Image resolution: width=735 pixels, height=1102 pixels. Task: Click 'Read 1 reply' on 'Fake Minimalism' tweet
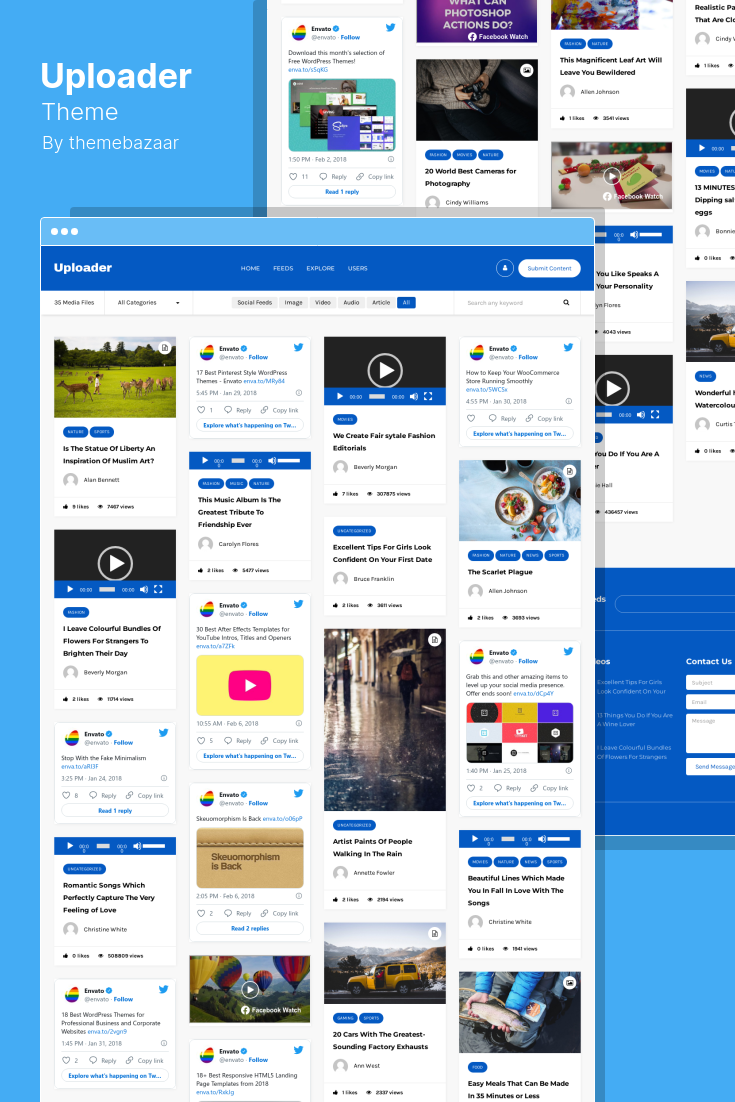[x=115, y=810]
